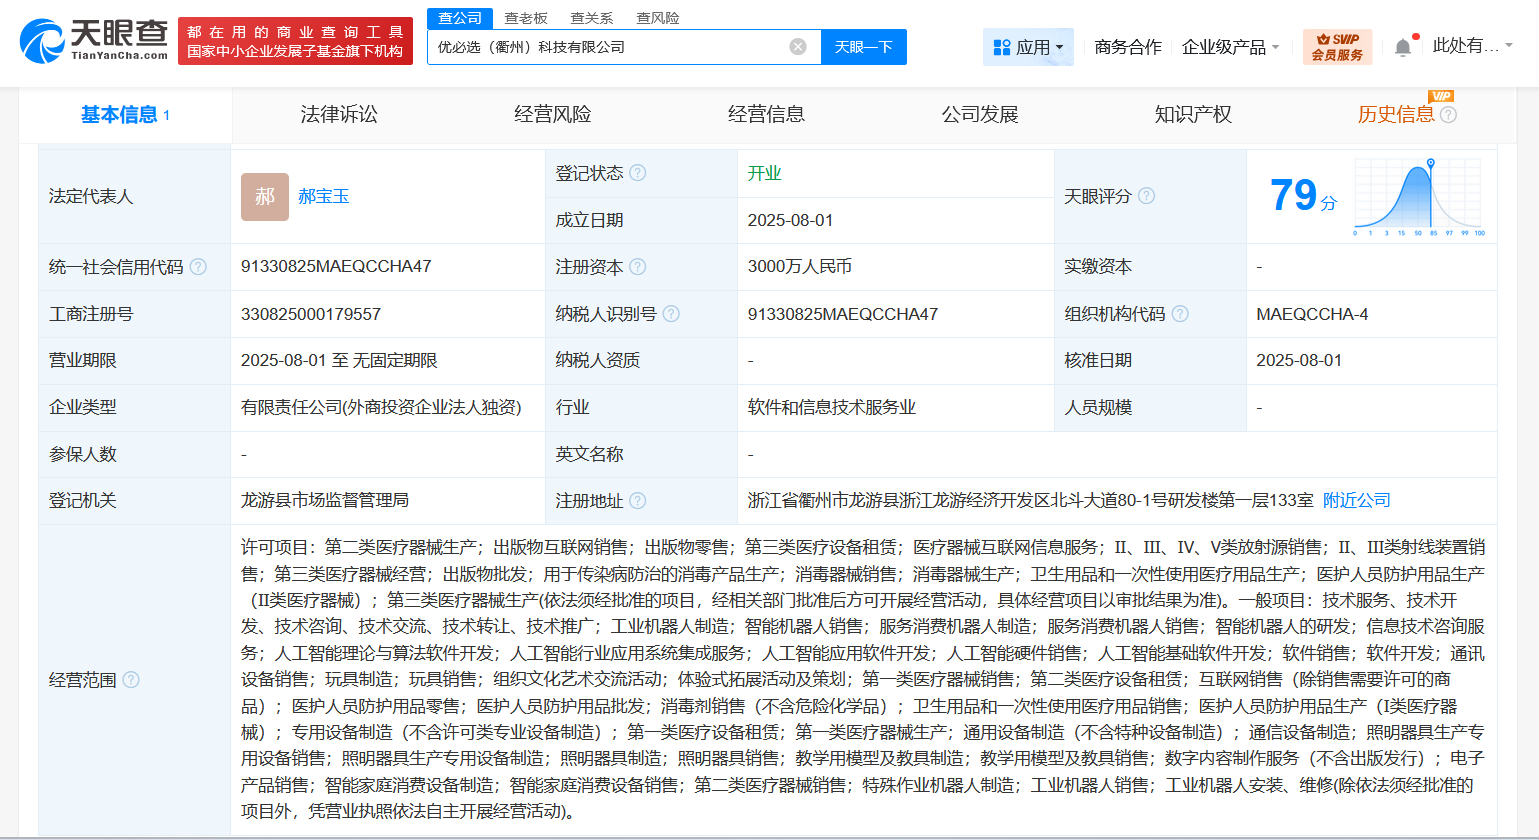Click the help icon beside 登记状态

(637, 171)
